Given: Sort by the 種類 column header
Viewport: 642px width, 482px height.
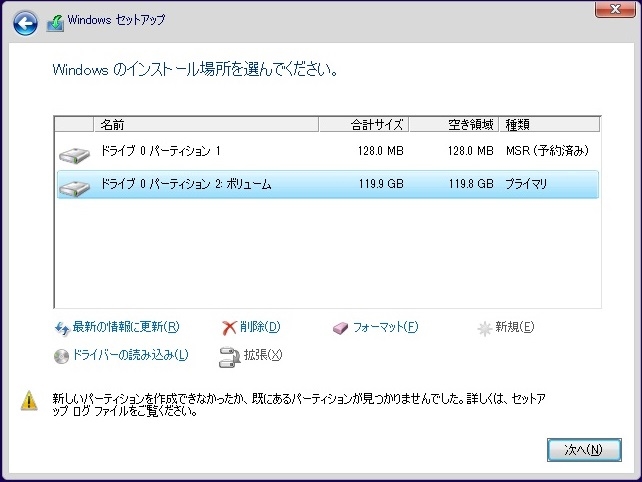Looking at the screenshot, I should point(549,124).
